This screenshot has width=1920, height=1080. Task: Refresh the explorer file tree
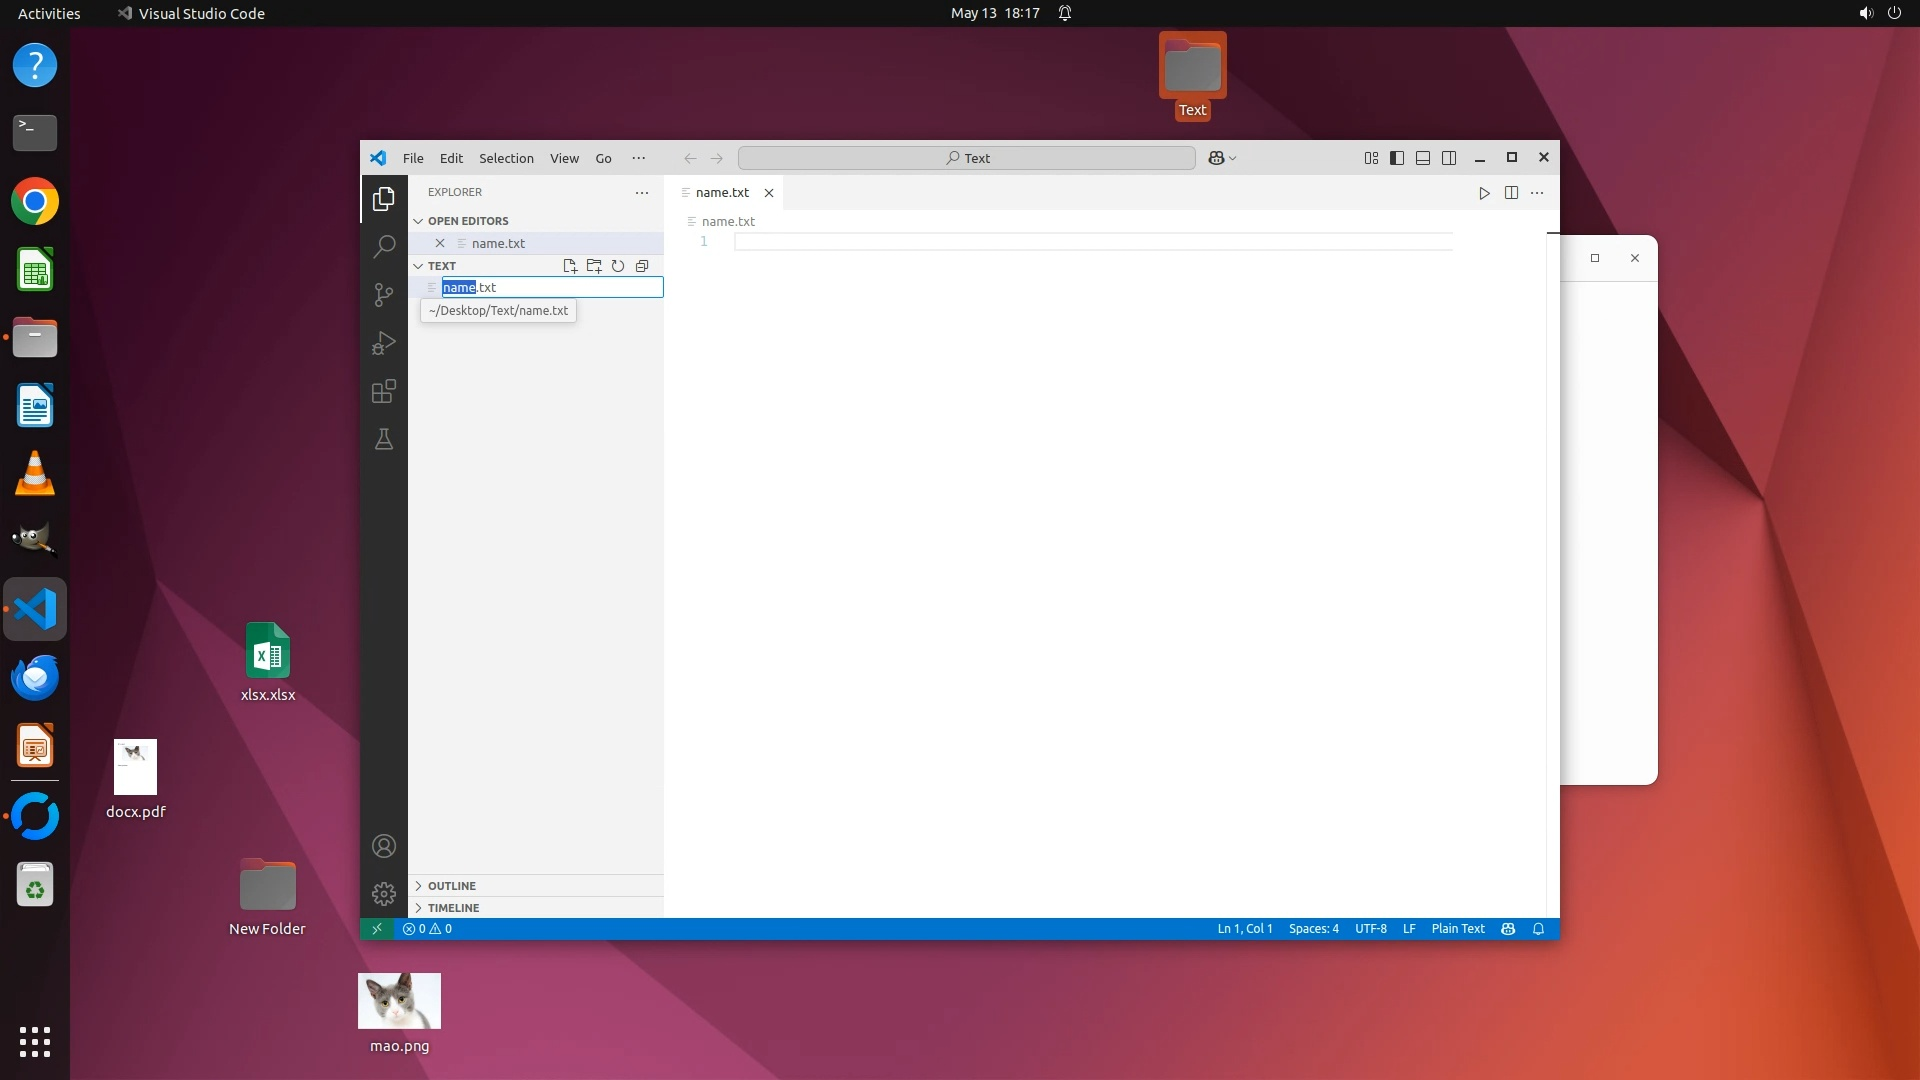pyautogui.click(x=618, y=266)
